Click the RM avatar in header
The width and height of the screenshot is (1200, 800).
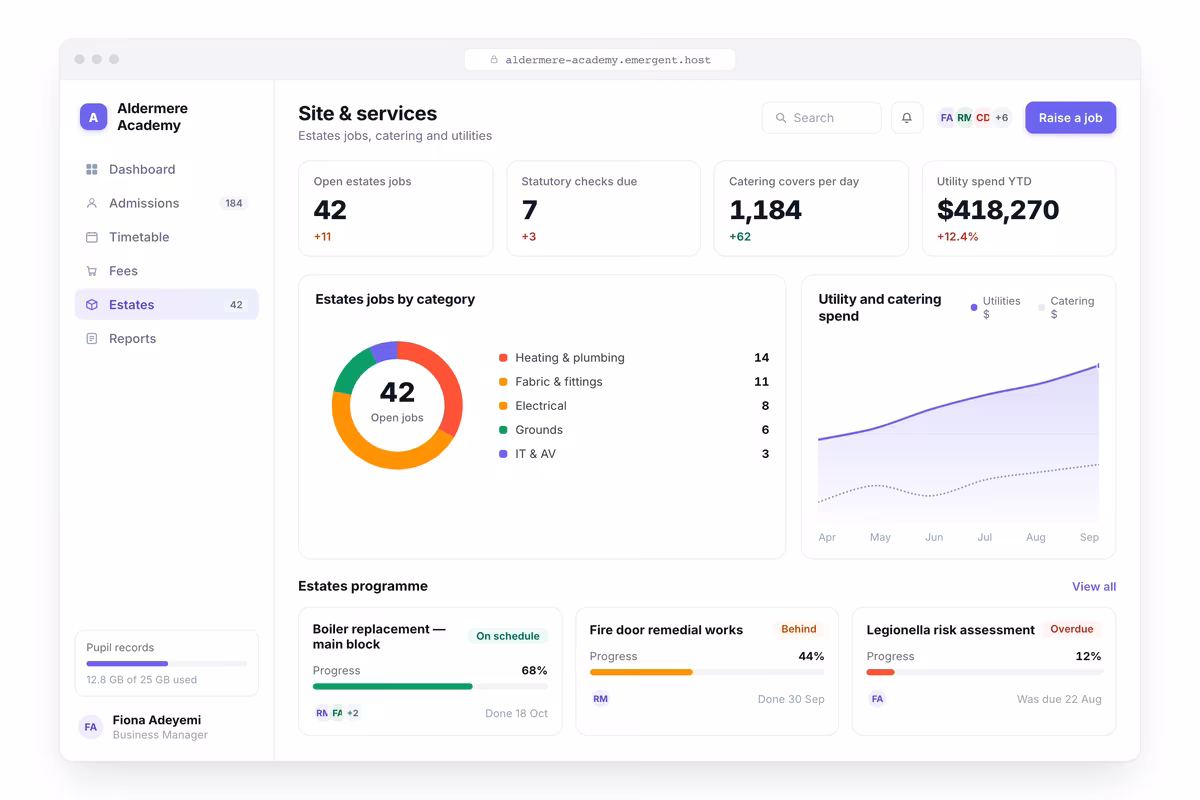coord(964,118)
